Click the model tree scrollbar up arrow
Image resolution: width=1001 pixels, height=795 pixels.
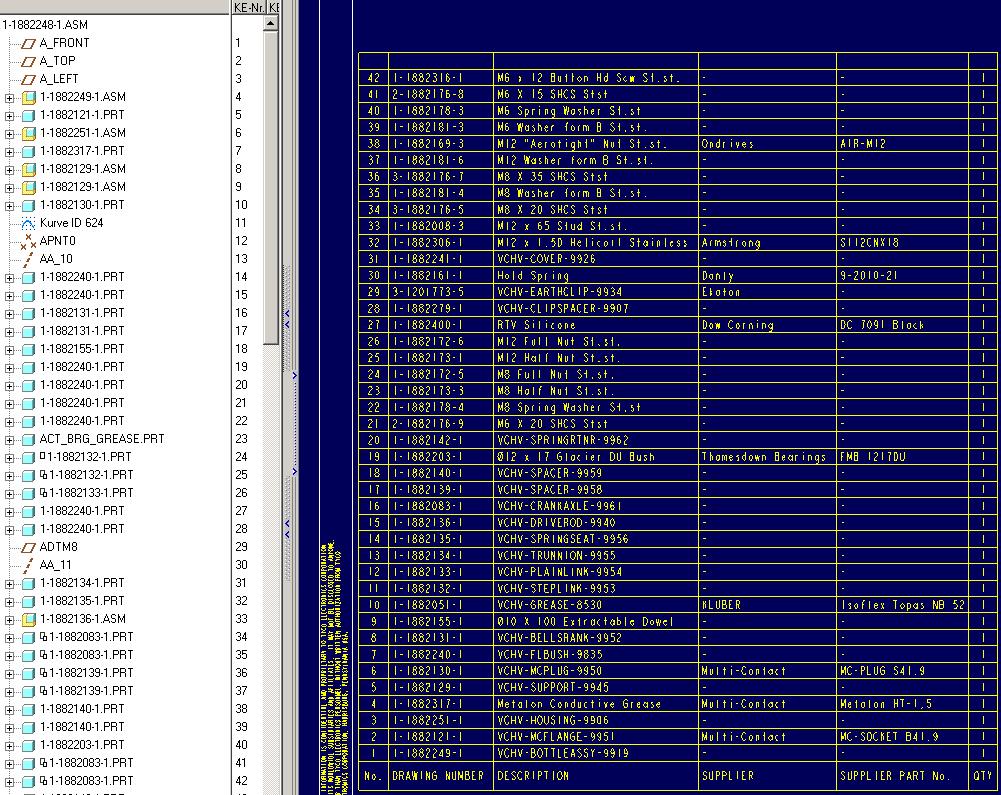[271, 24]
